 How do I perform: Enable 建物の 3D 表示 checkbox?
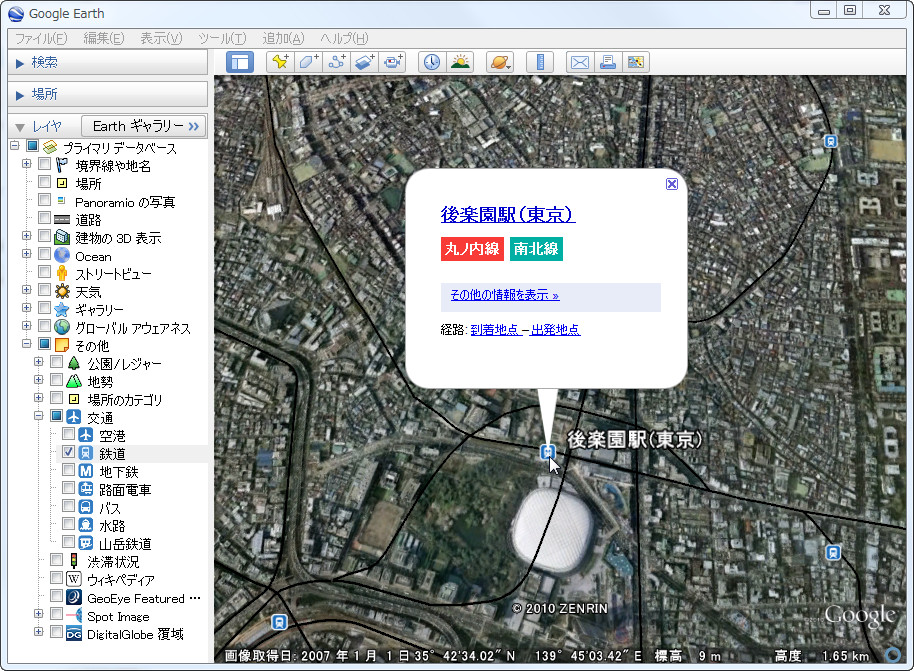click(x=44, y=236)
